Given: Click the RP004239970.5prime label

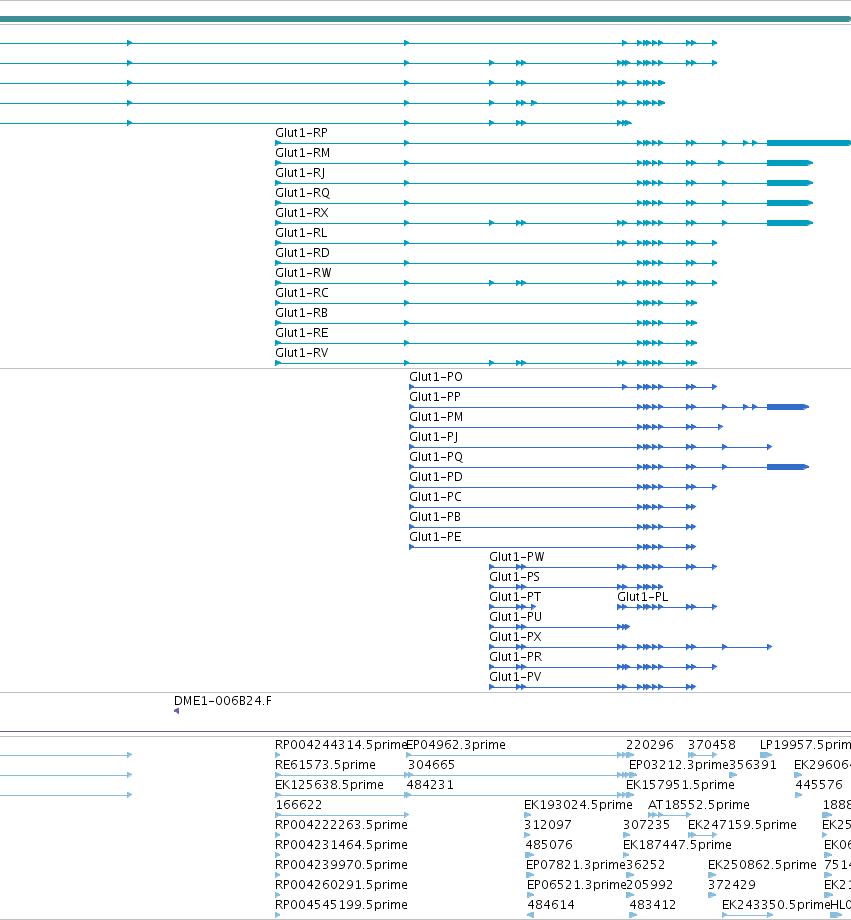Looking at the screenshot, I should click(x=341, y=864).
